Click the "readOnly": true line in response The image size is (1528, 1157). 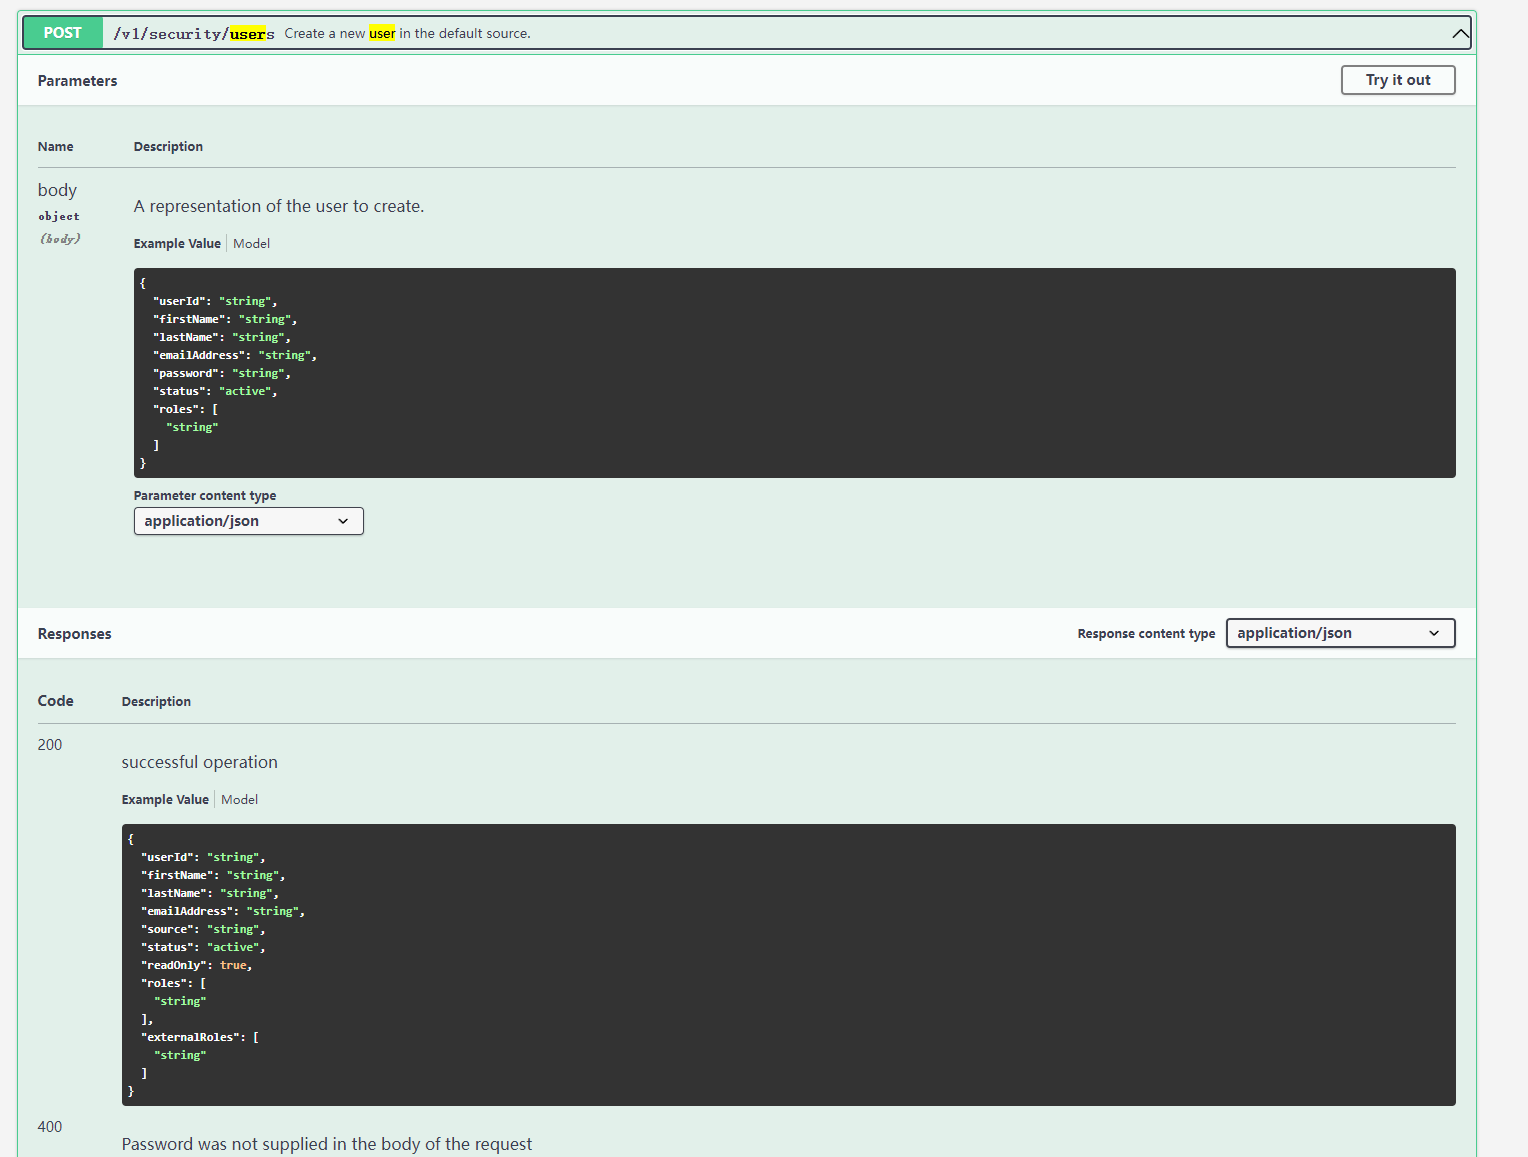[197, 965]
